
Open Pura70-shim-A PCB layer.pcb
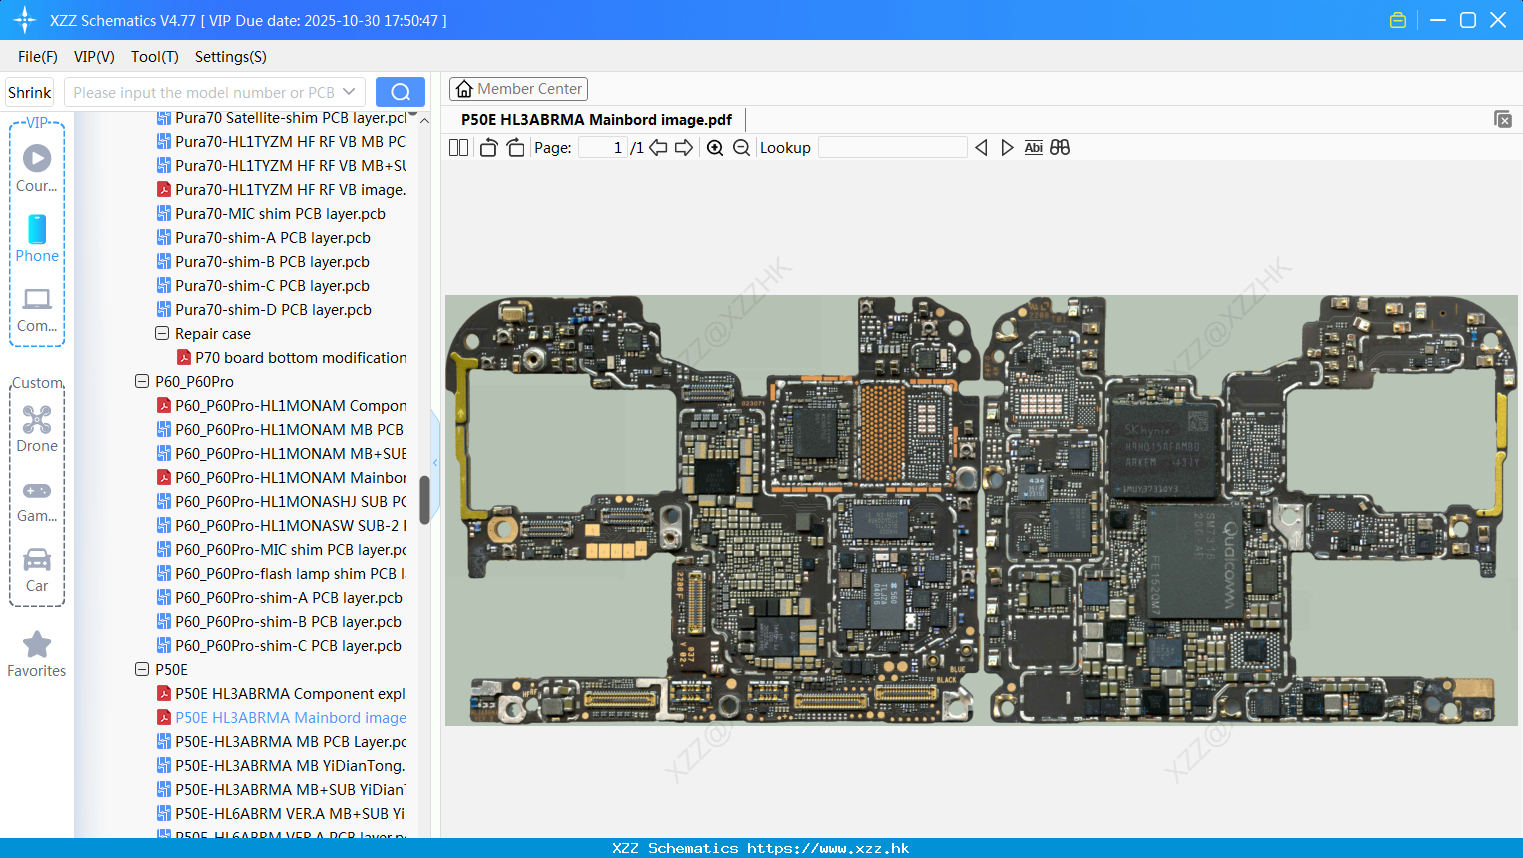click(x=264, y=238)
